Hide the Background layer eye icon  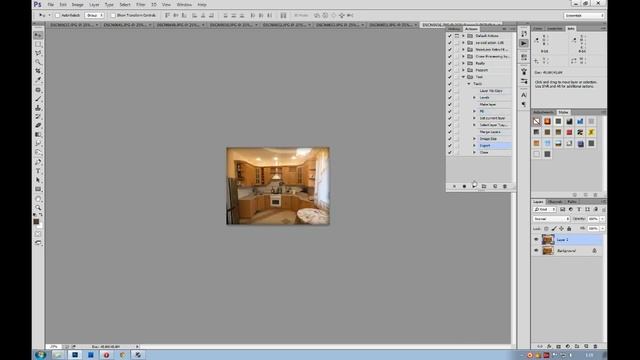[x=536, y=251]
